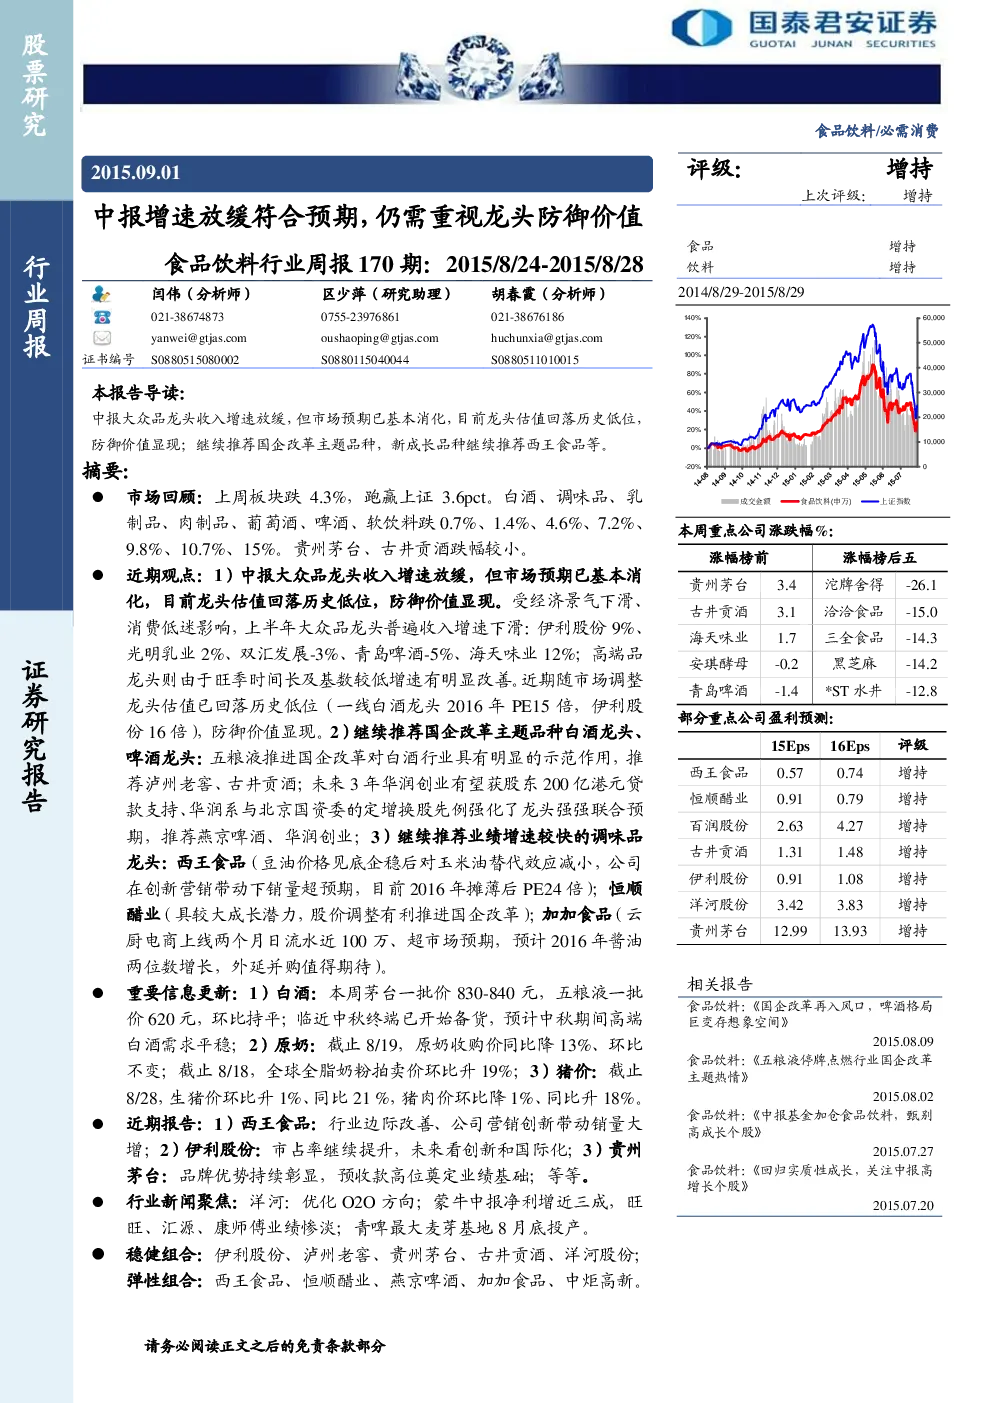Click 洋河股份 in earnings forecast table
Screen dimensions: 992x1403
(x=718, y=905)
